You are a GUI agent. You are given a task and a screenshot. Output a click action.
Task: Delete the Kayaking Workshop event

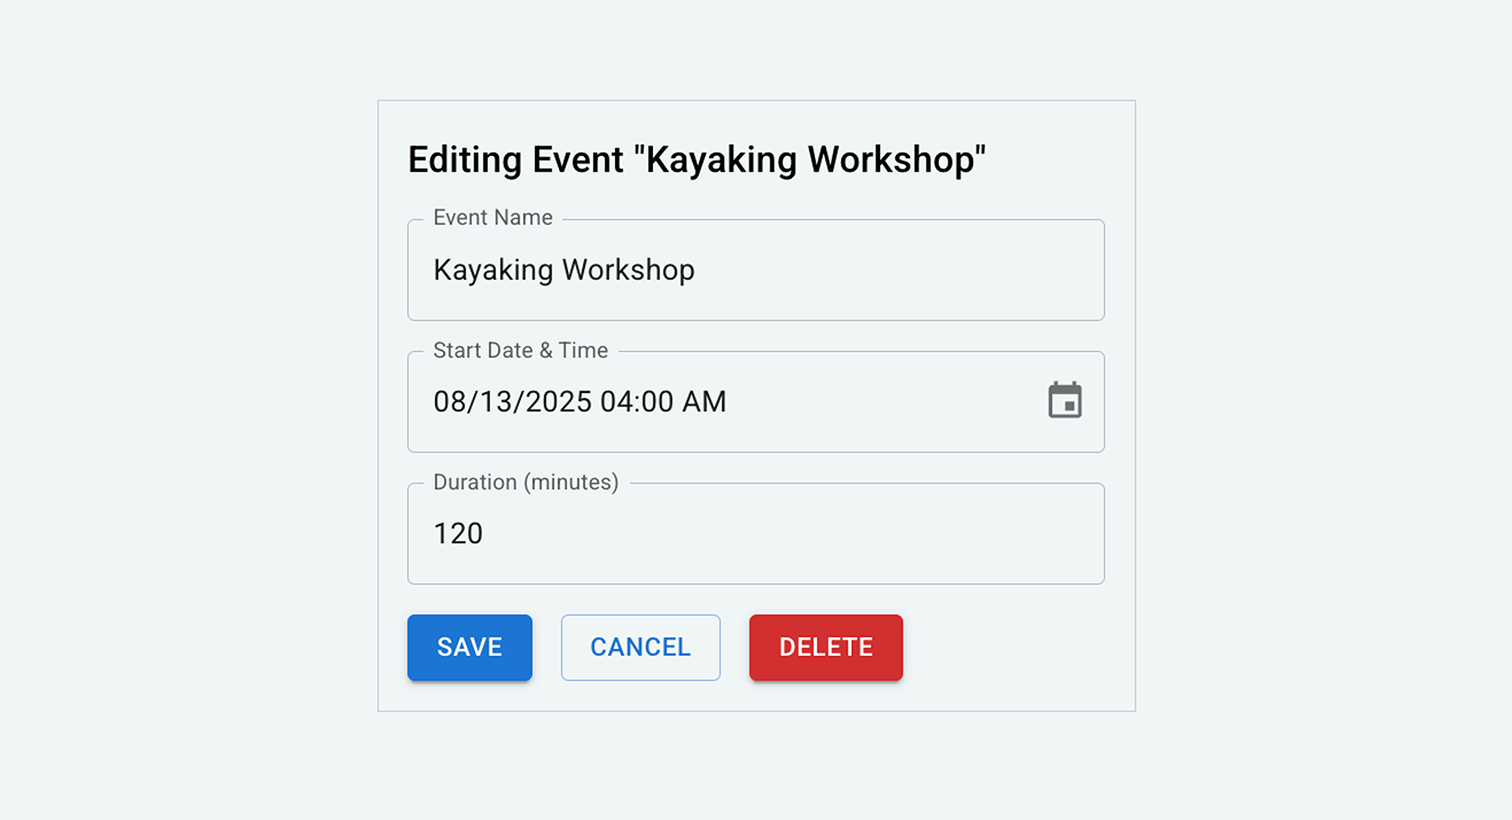825,647
